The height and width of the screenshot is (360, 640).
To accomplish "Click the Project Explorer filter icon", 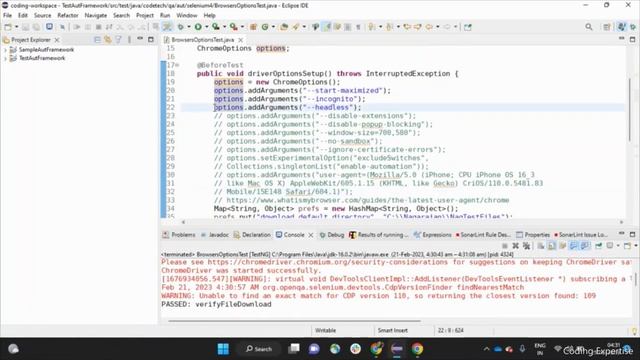I will click(x=118, y=40).
